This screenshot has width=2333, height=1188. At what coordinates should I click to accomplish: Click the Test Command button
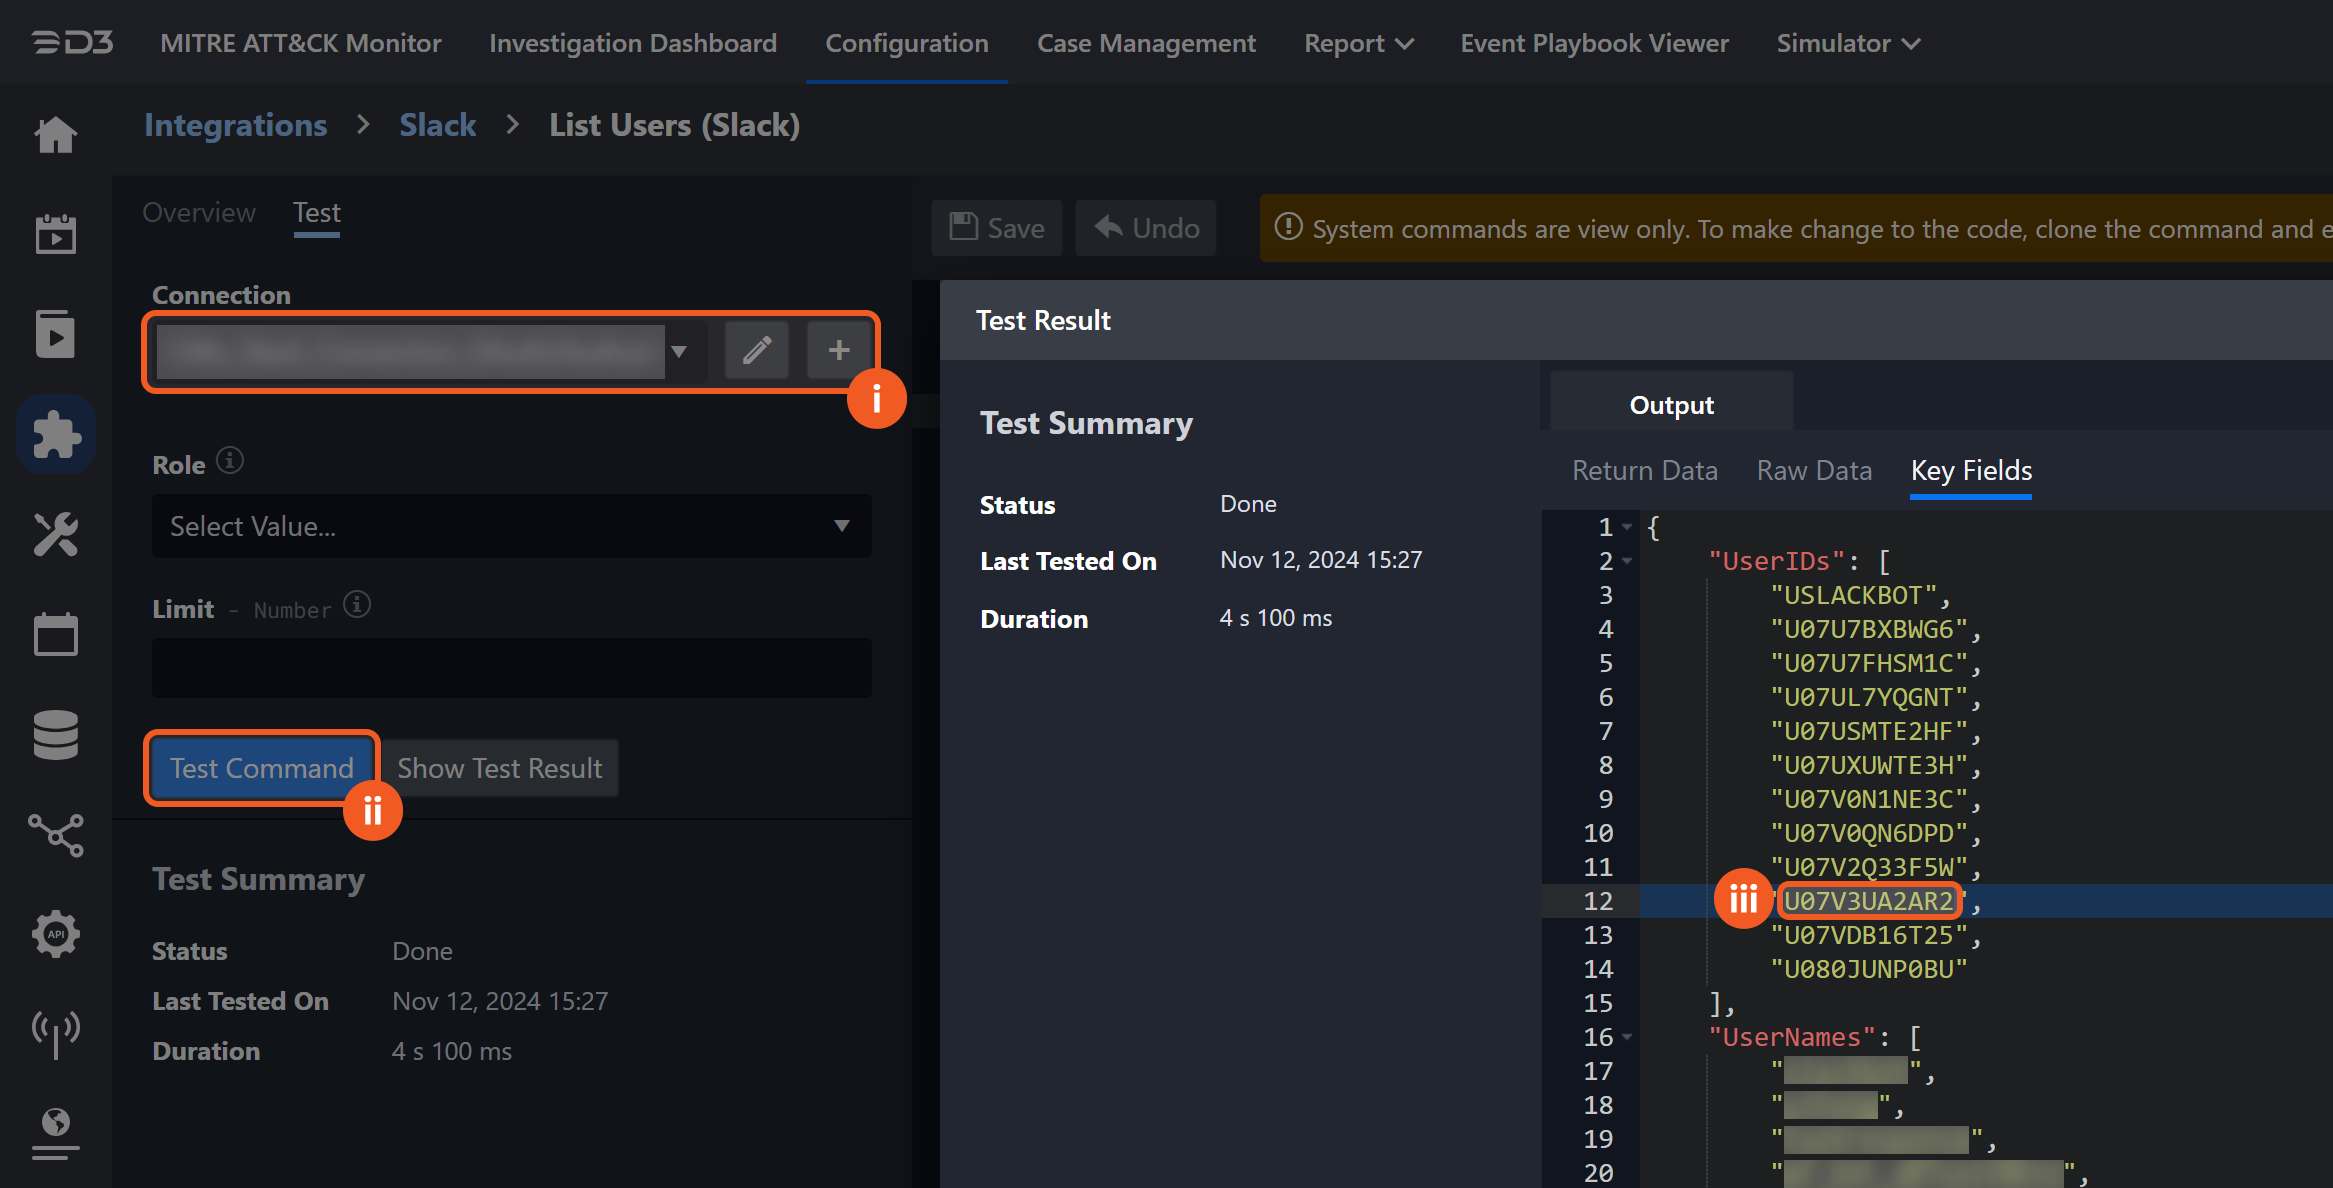(262, 768)
